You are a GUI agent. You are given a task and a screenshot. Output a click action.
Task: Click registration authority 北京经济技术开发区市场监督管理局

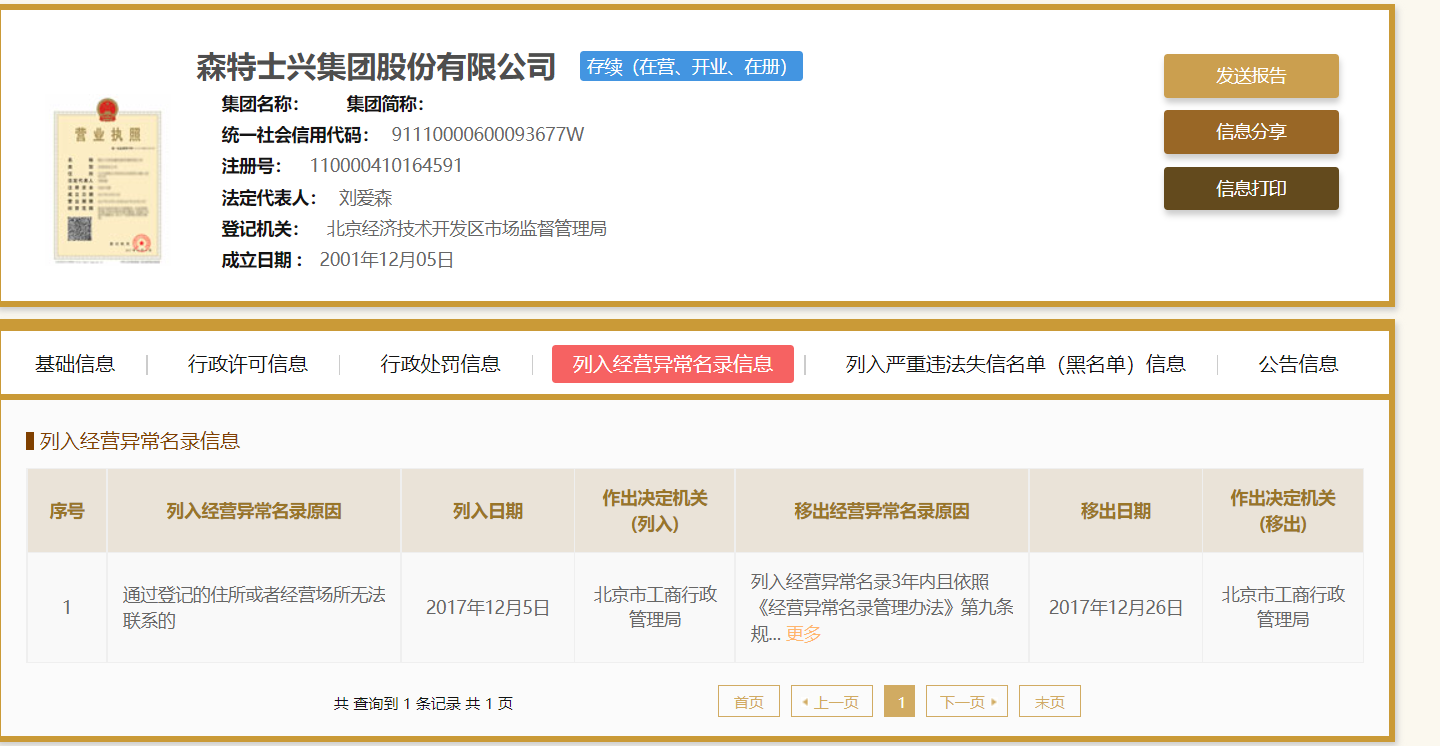(467, 229)
